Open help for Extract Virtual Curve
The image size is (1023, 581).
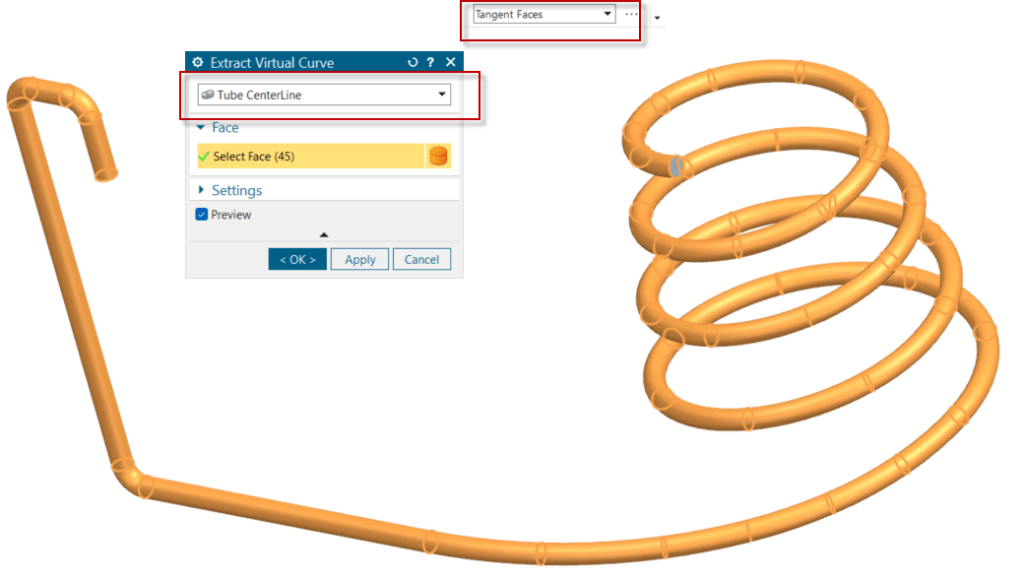[x=431, y=63]
